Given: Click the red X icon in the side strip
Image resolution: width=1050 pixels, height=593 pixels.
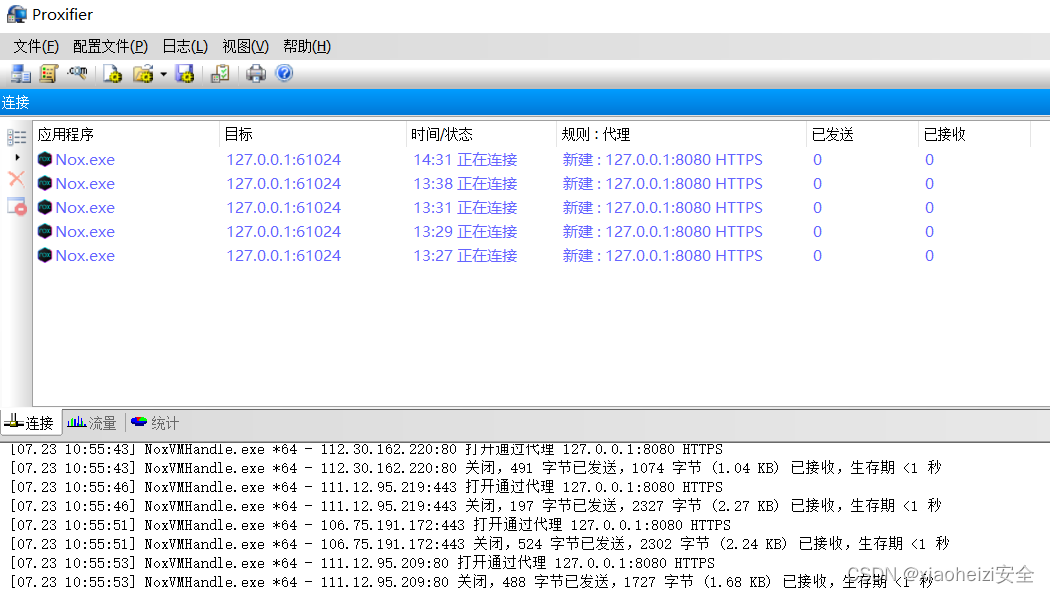Looking at the screenshot, I should coord(17,179).
